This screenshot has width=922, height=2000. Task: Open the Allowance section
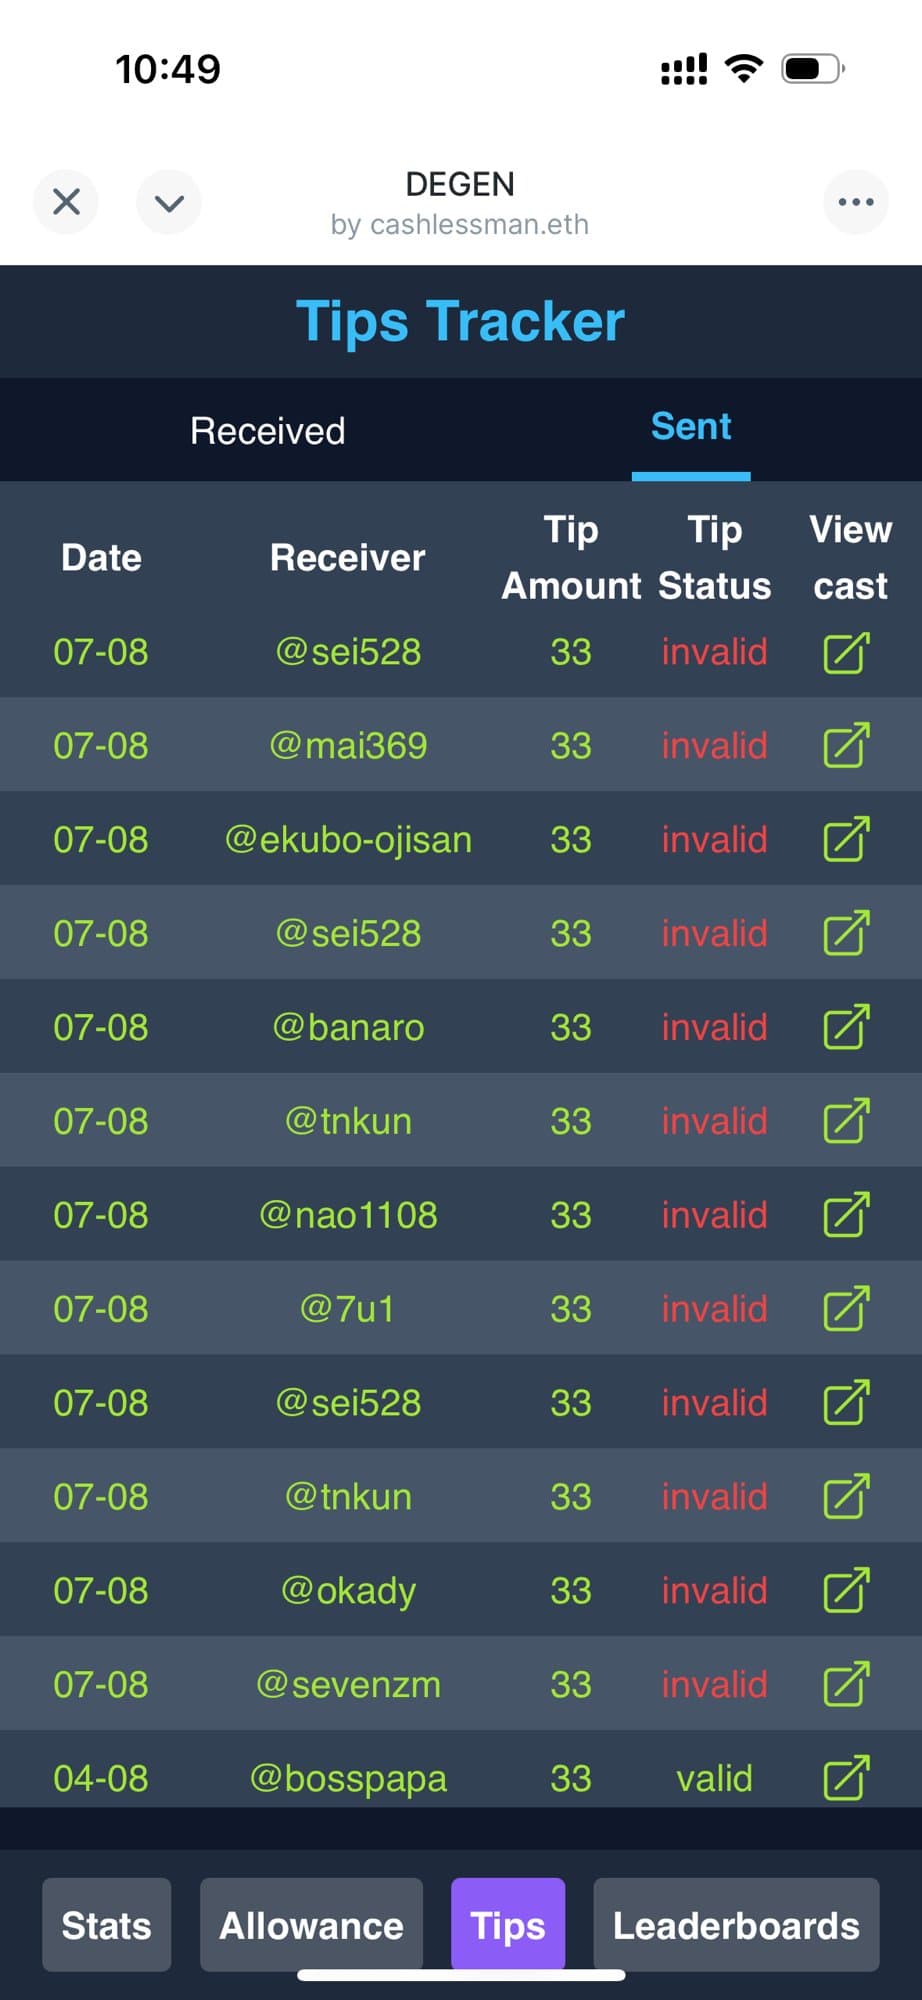click(x=311, y=1925)
